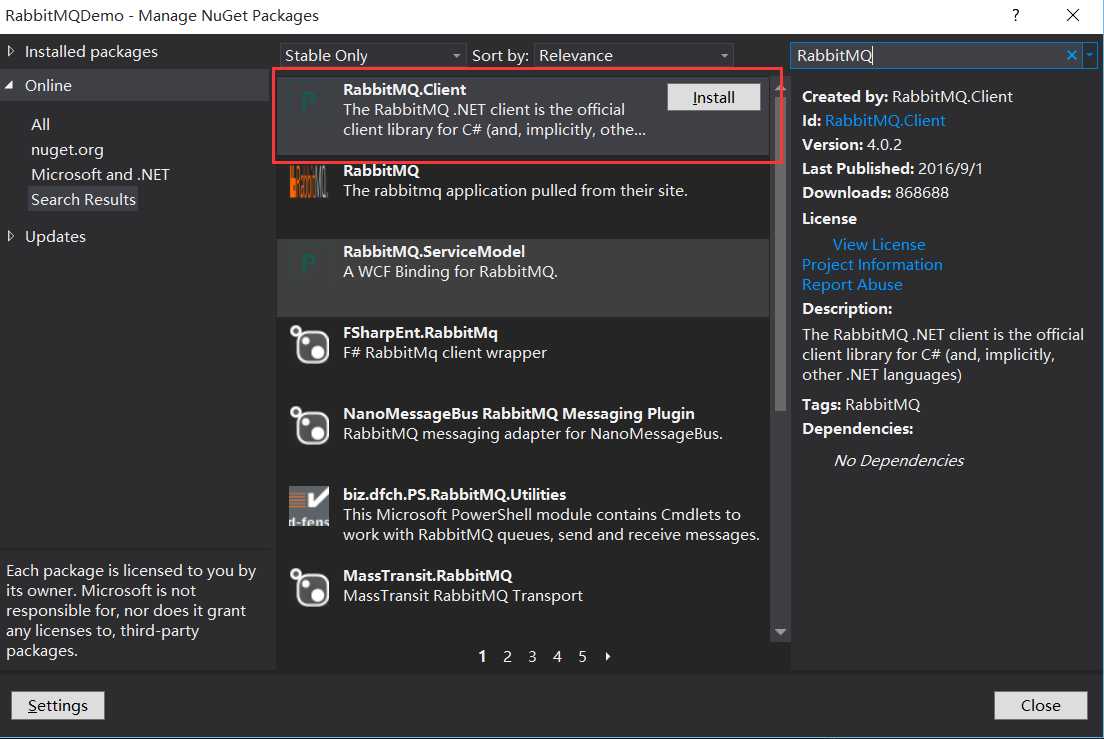This screenshot has width=1104, height=739.
Task: Open the search box dropdown arrow
Action: tap(1090, 55)
